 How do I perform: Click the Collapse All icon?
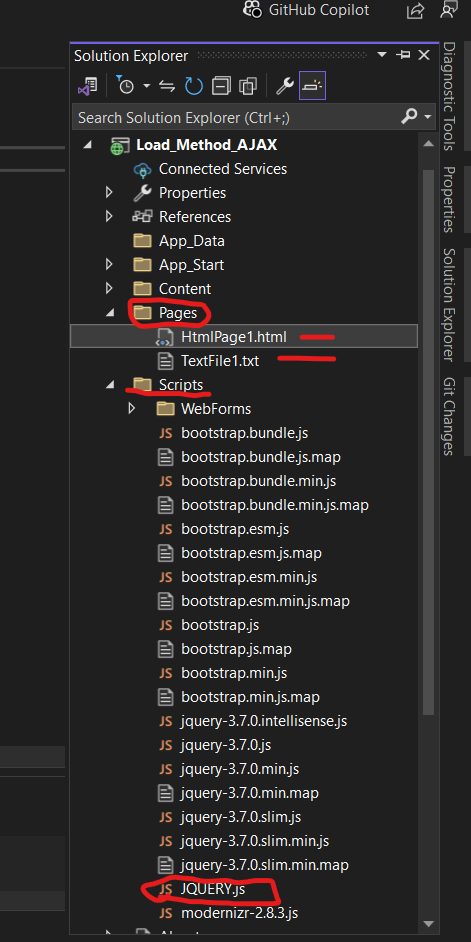[221, 87]
